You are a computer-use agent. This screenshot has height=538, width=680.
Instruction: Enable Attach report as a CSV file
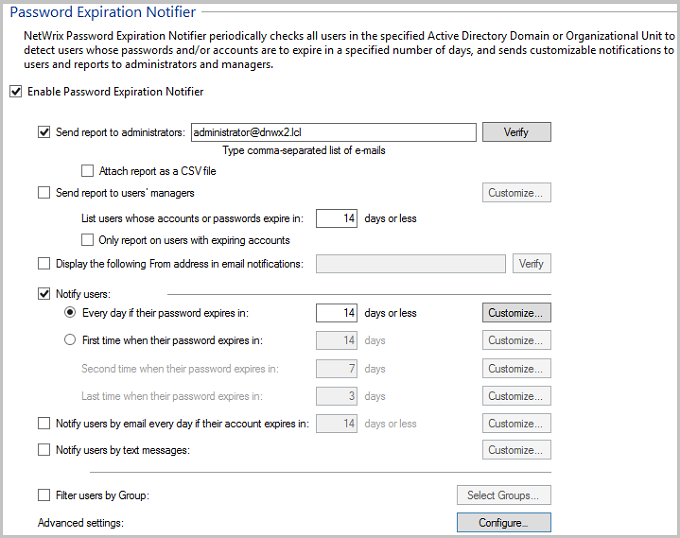pyautogui.click(x=87, y=171)
